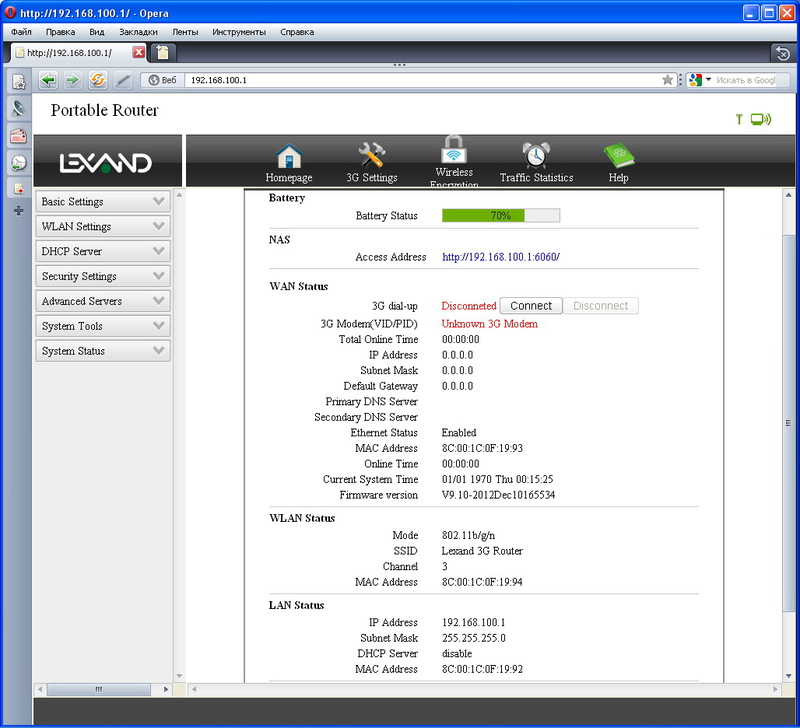Click the connected device wireless status icon
Viewport: 800px width, 728px height.
pos(761,119)
